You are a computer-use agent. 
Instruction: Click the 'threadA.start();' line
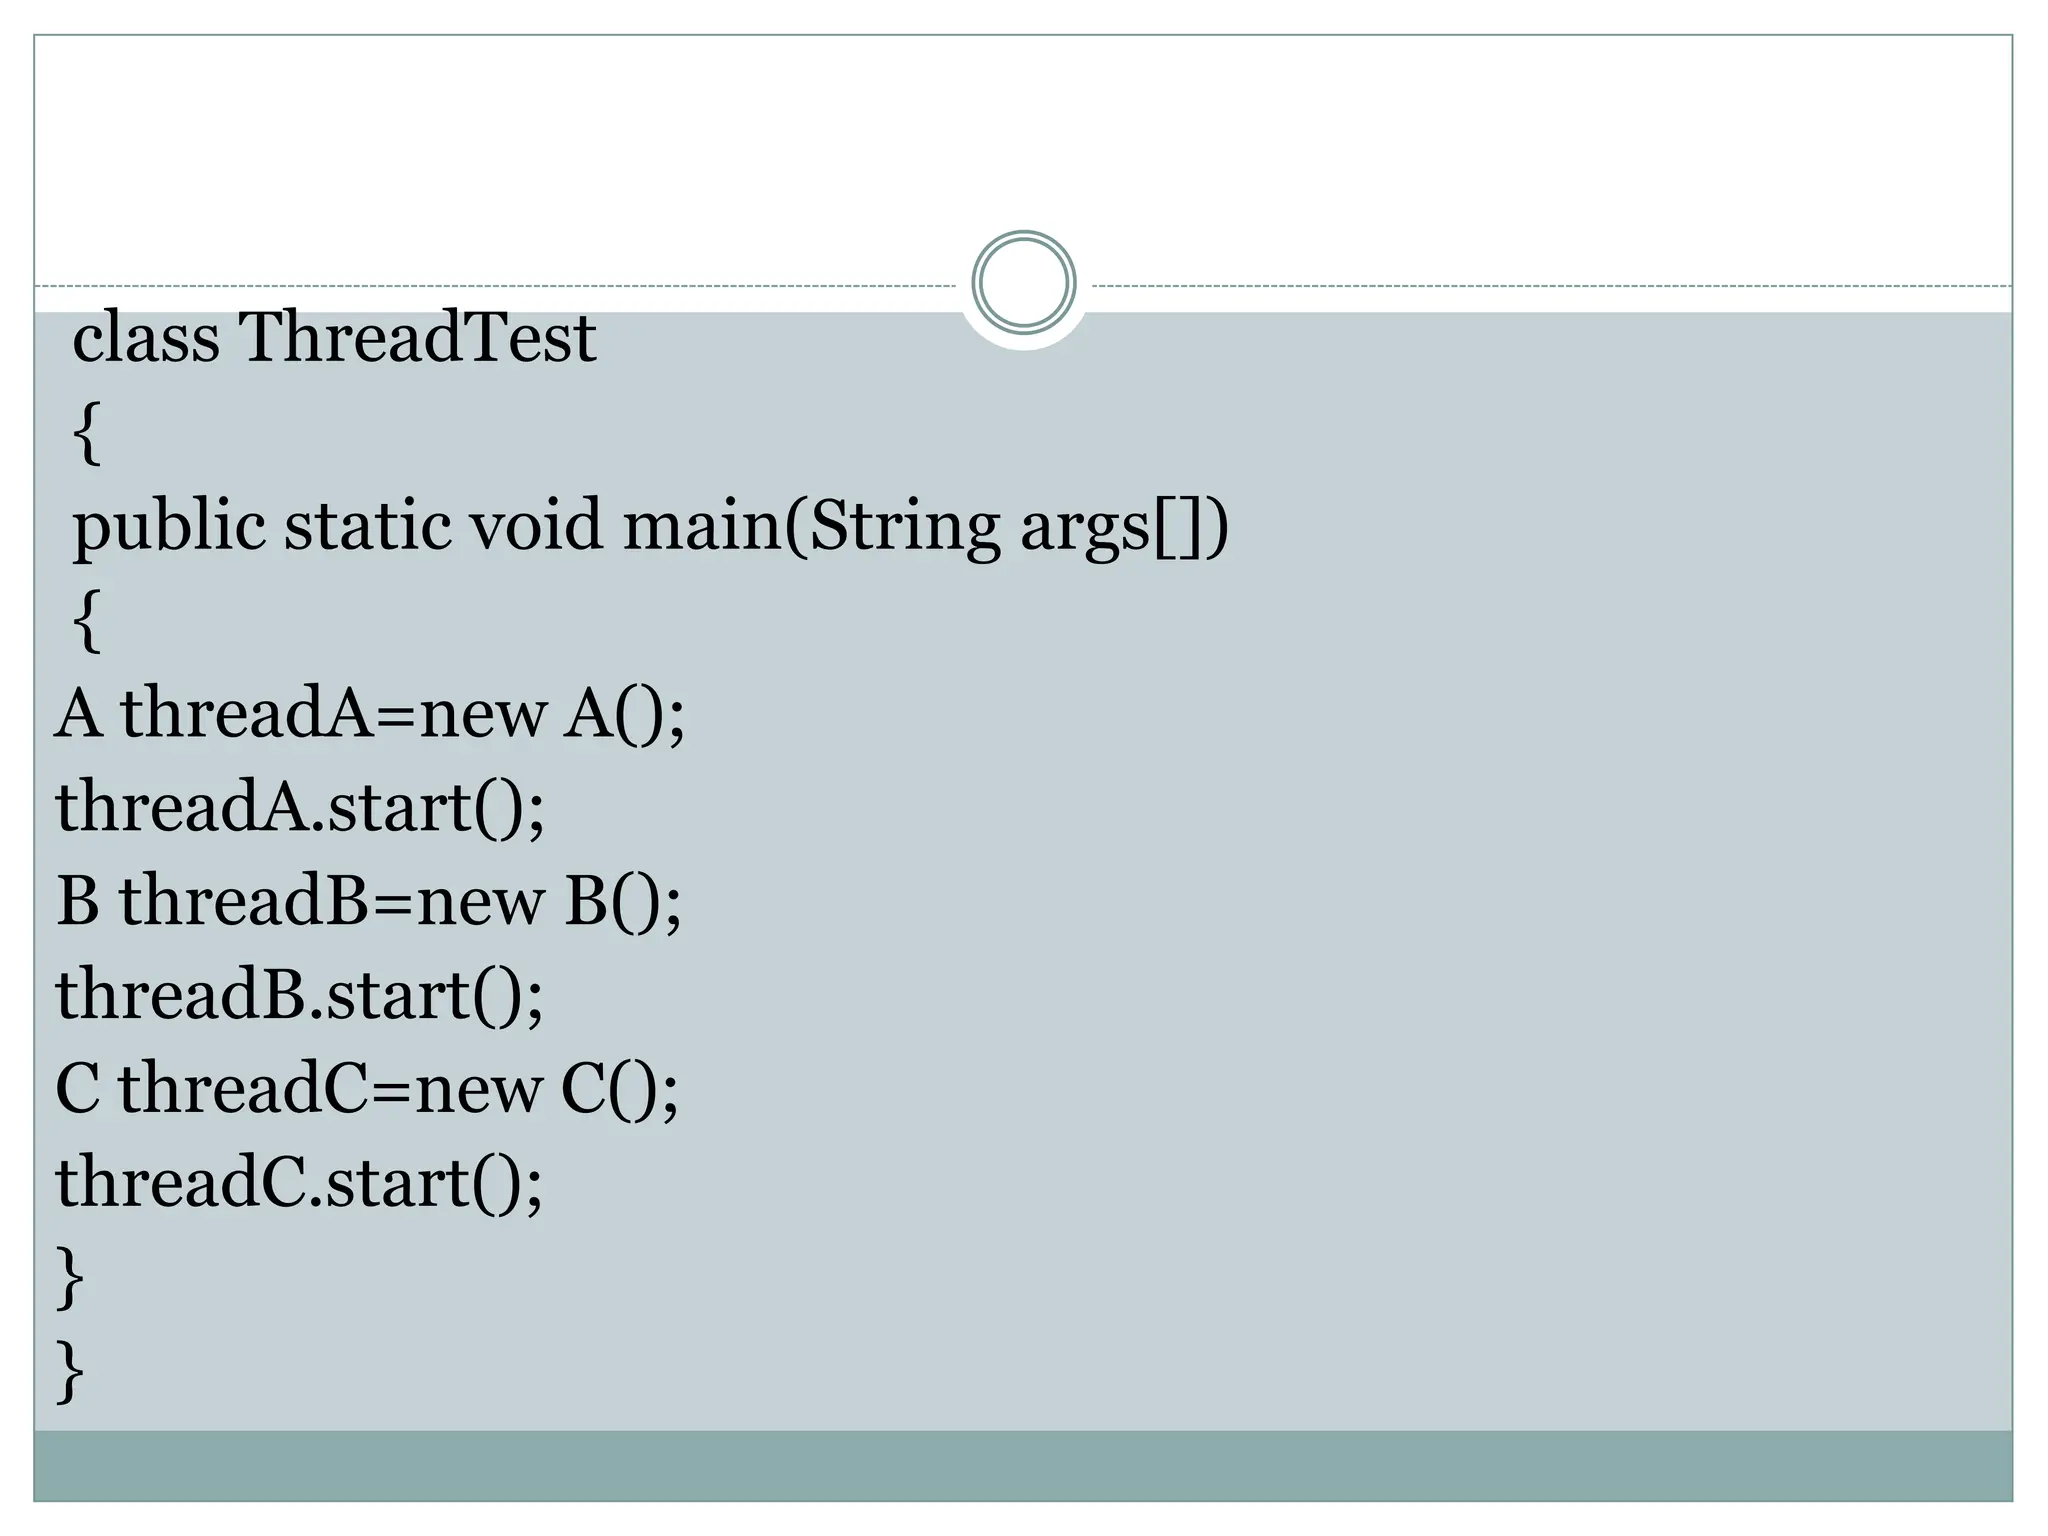(300, 808)
